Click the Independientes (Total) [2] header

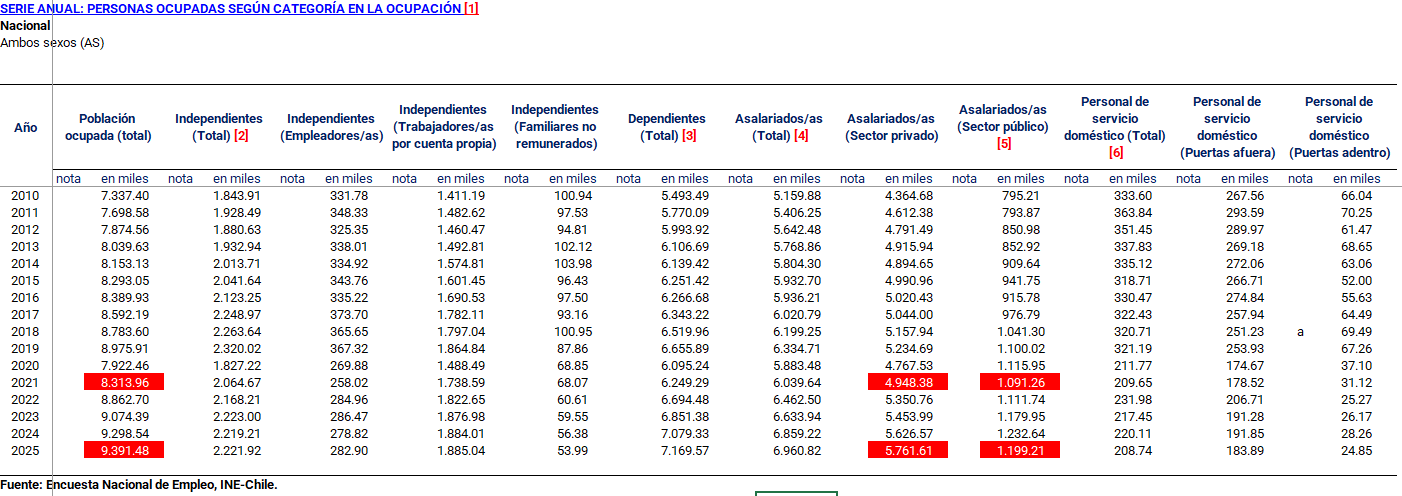(x=218, y=127)
